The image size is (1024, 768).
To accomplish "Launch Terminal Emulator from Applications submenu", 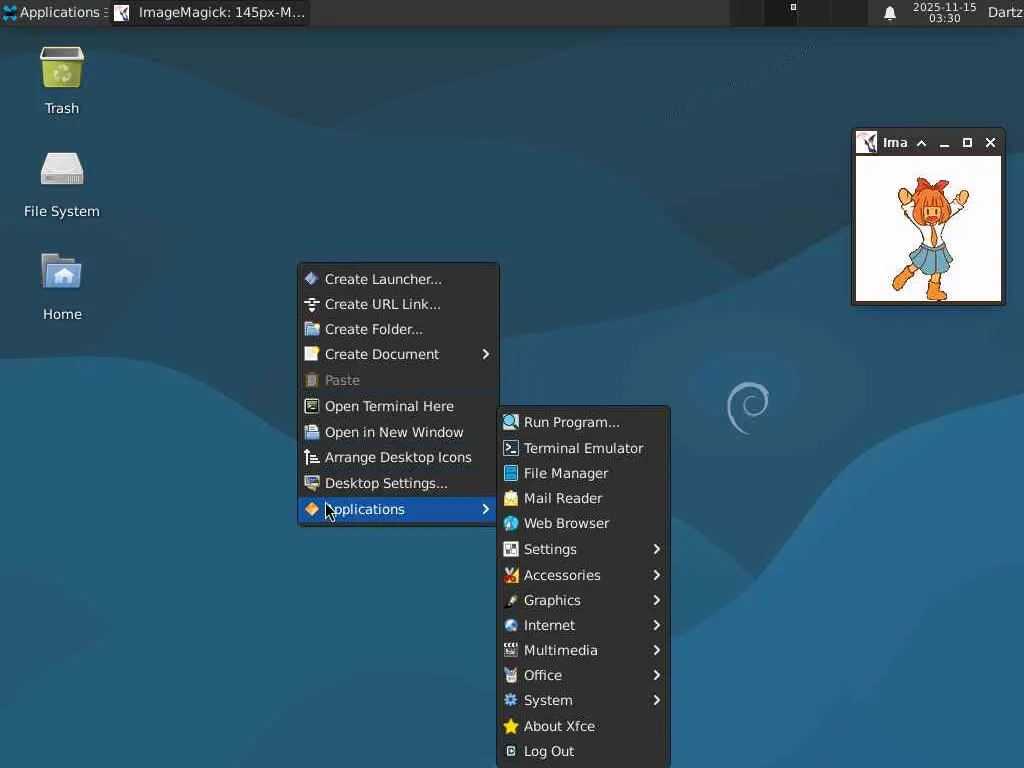I will coord(583,448).
